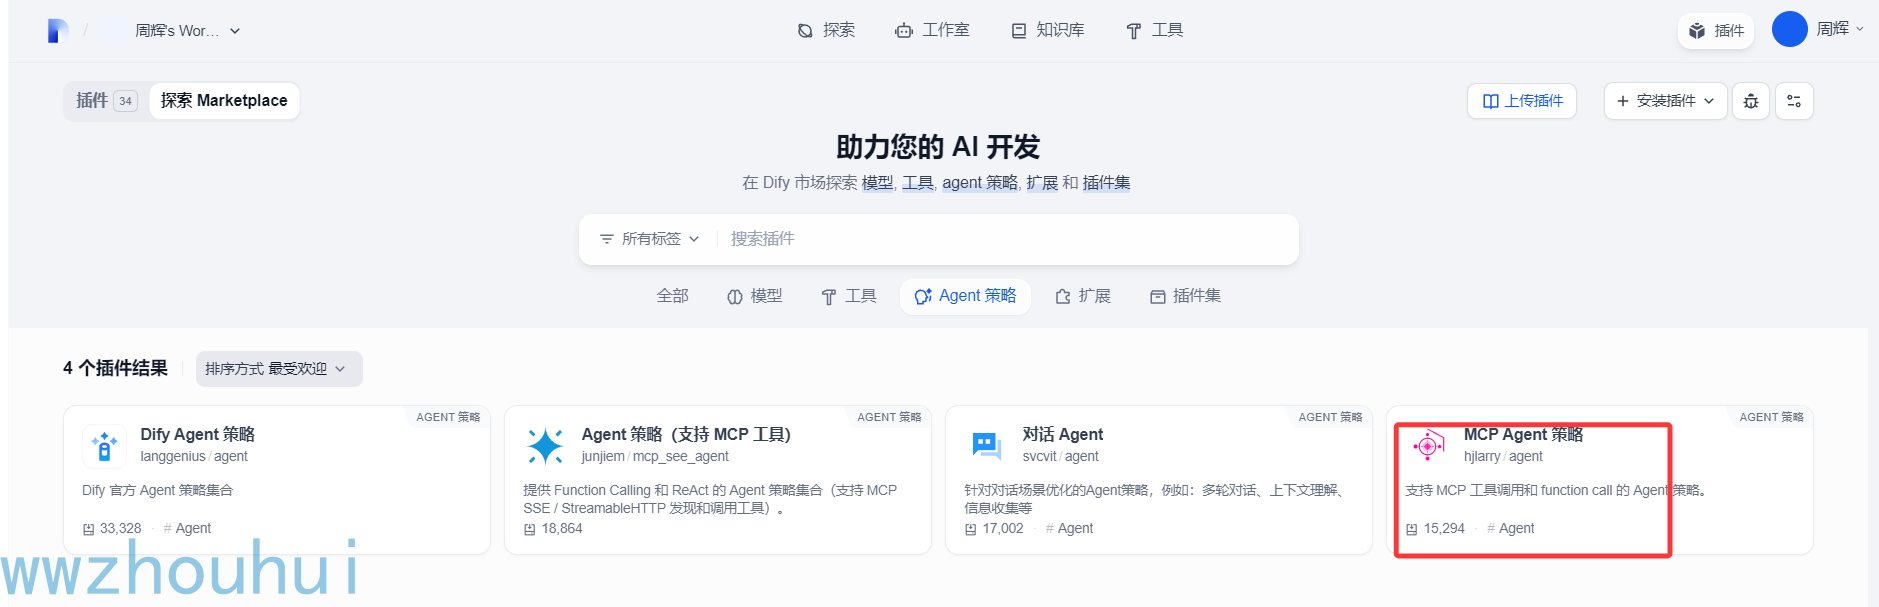Select the 探索 Marketplace tab

[224, 100]
